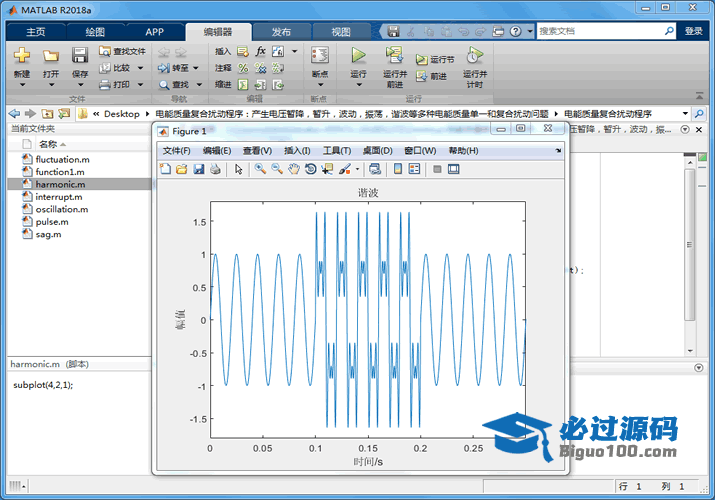Switch to the APP tab
Viewport: 715px width, 500px height.
click(155, 31)
